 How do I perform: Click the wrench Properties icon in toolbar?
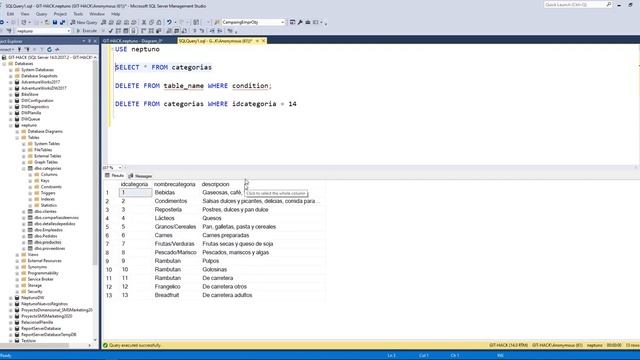point(300,22)
